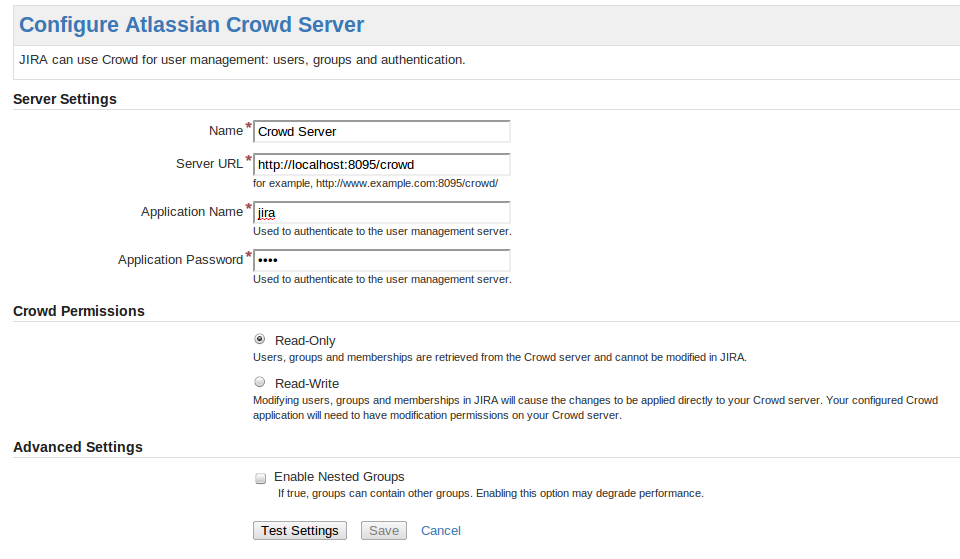Screen dimensions: 960x559
Task: Click the Cancel link
Action: point(441,531)
